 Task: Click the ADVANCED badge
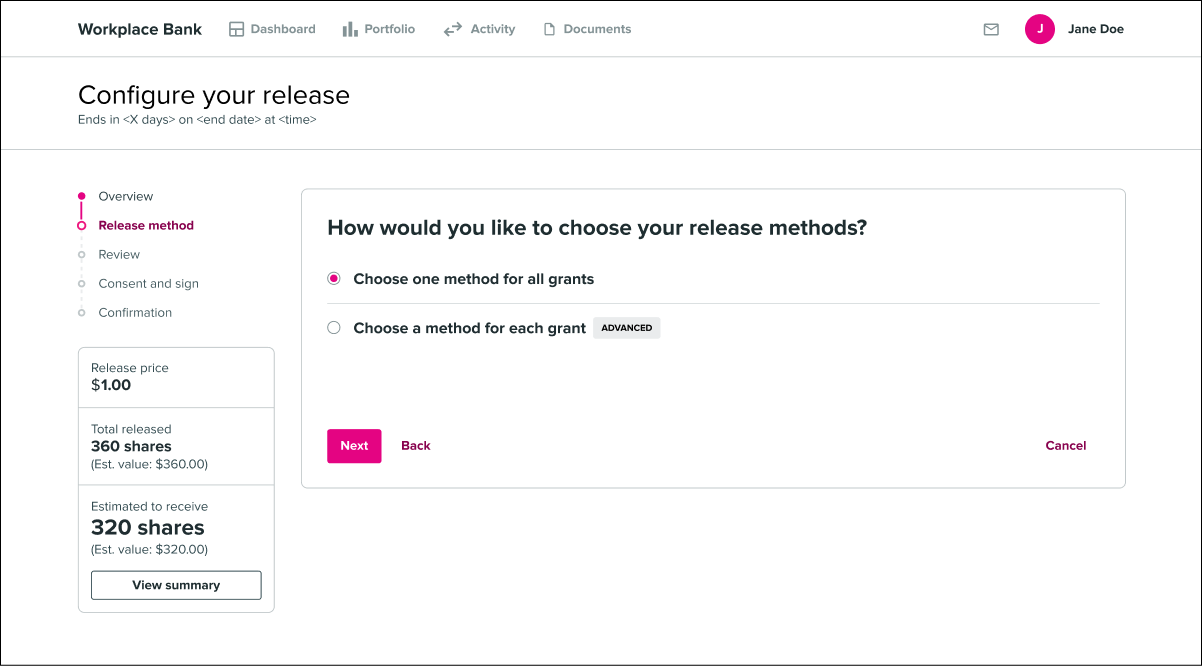(x=627, y=328)
